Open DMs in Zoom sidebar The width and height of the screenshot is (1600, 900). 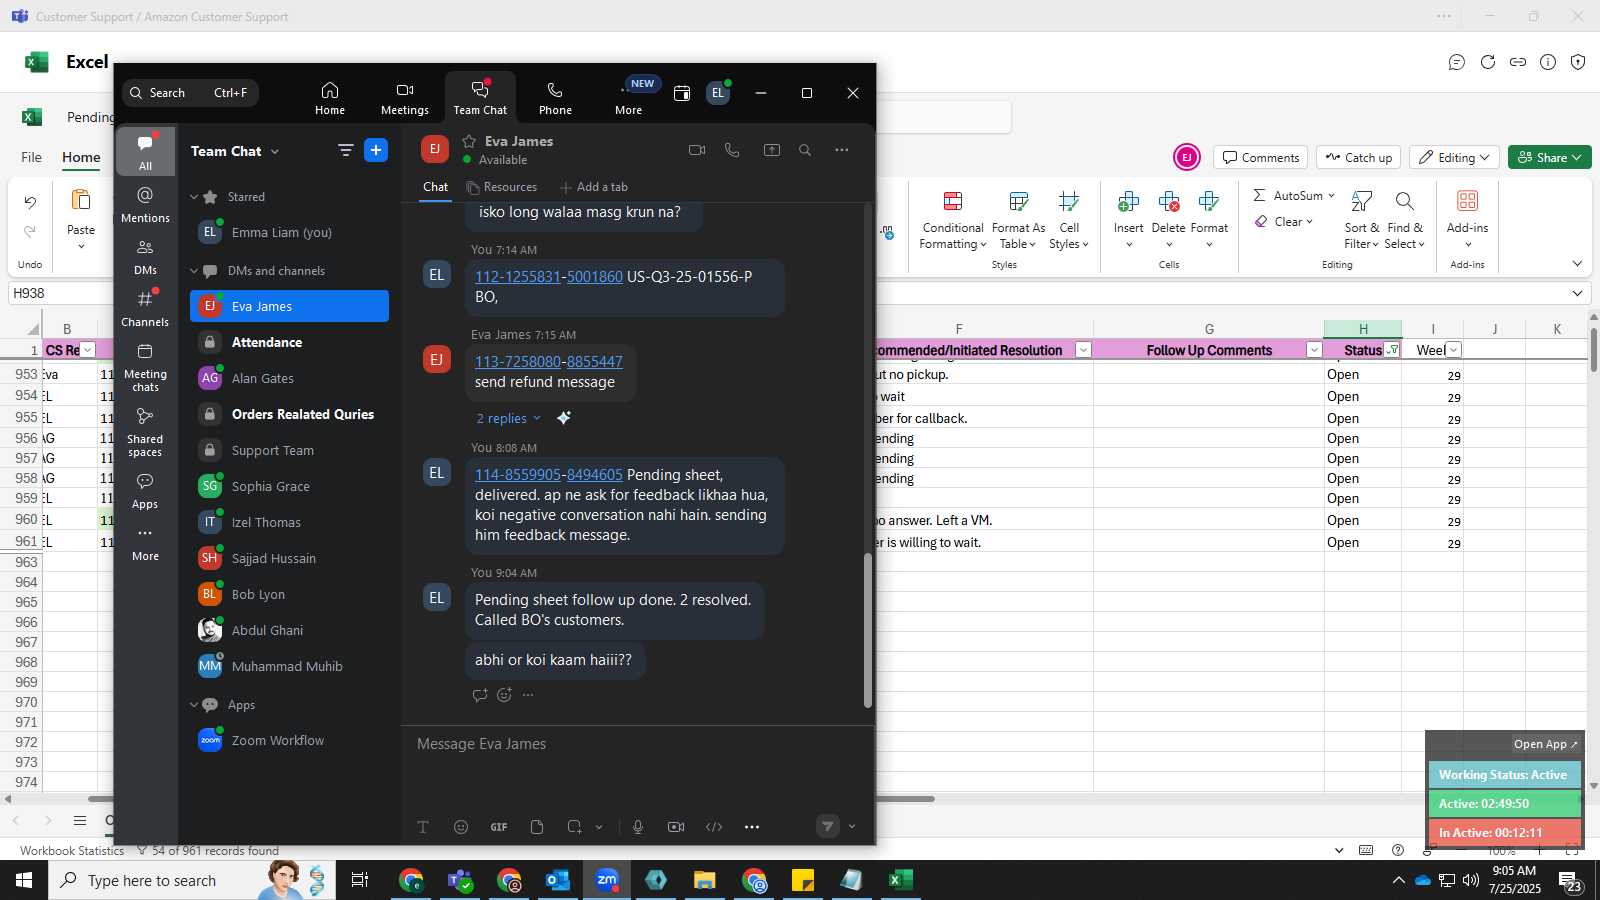145,256
